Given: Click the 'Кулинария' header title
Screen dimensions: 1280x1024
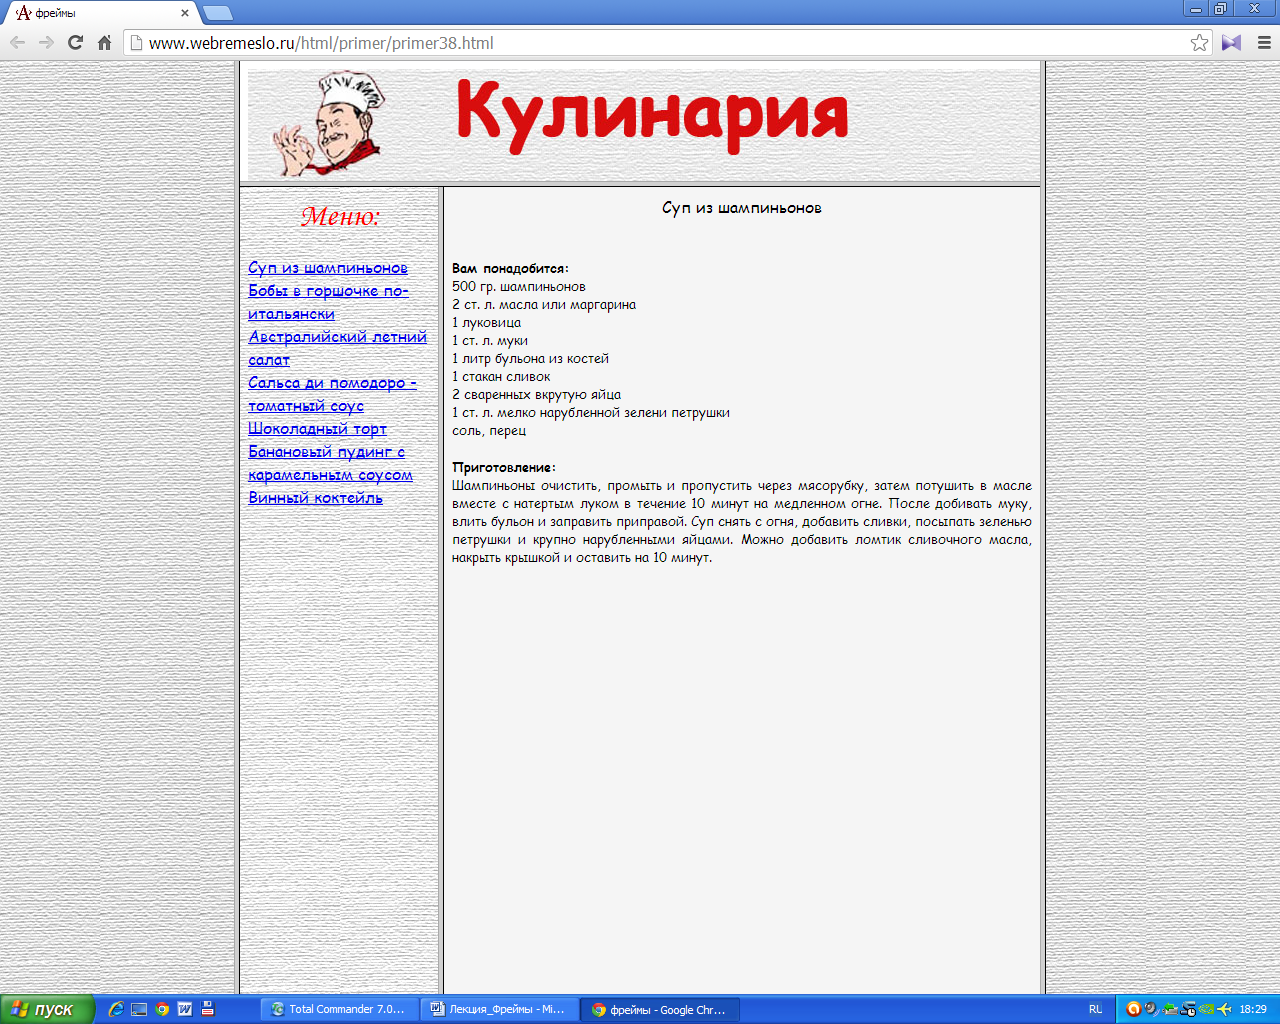Looking at the screenshot, I should pyautogui.click(x=652, y=114).
